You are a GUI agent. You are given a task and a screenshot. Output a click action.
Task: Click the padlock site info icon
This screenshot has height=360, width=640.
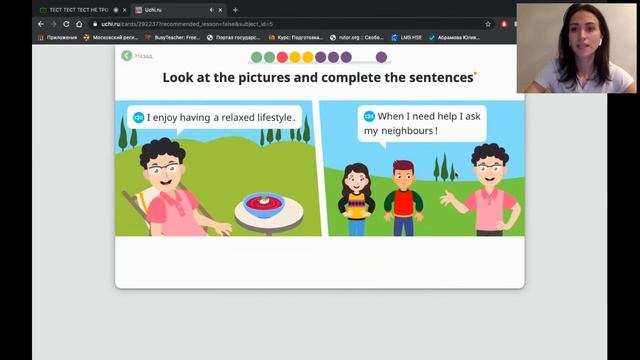pos(95,24)
